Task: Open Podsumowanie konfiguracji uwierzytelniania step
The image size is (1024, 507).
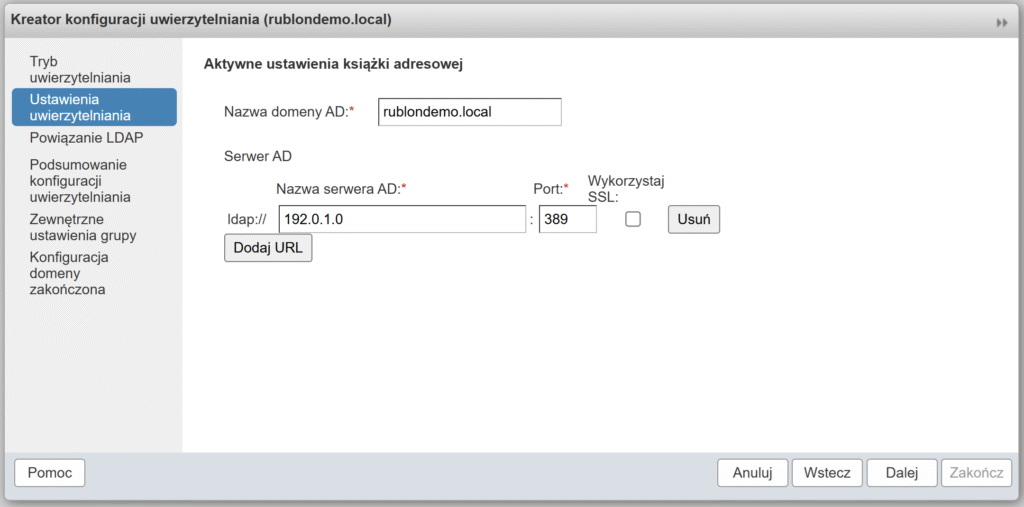Action: coord(80,181)
